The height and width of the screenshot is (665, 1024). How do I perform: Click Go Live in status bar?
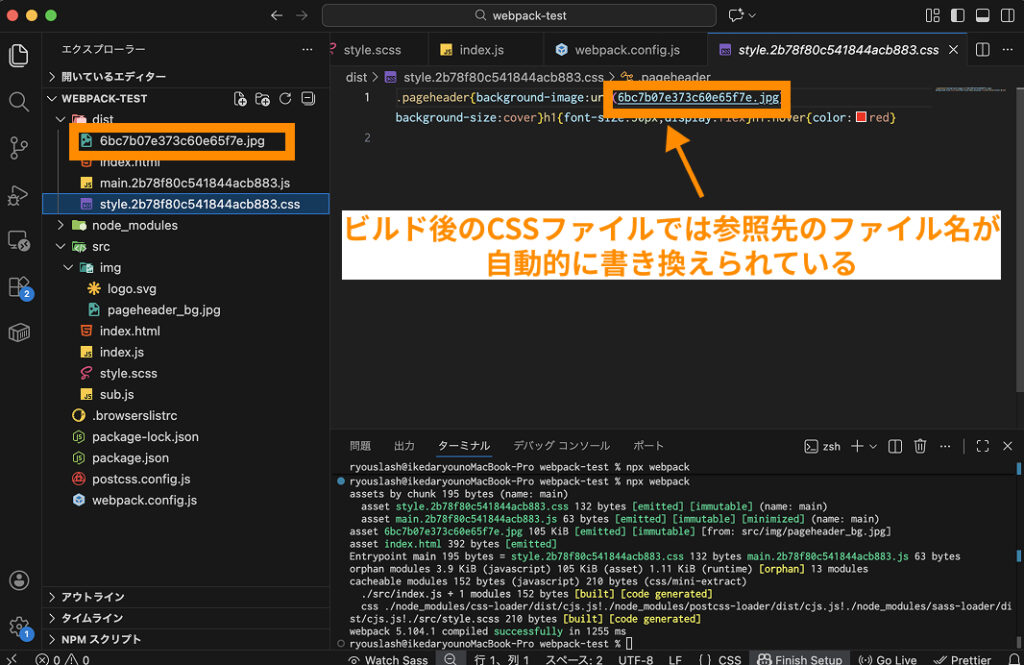[x=888, y=659]
